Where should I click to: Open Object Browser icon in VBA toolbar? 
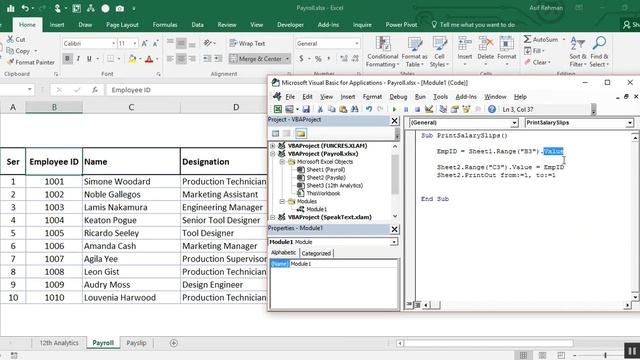point(466,109)
